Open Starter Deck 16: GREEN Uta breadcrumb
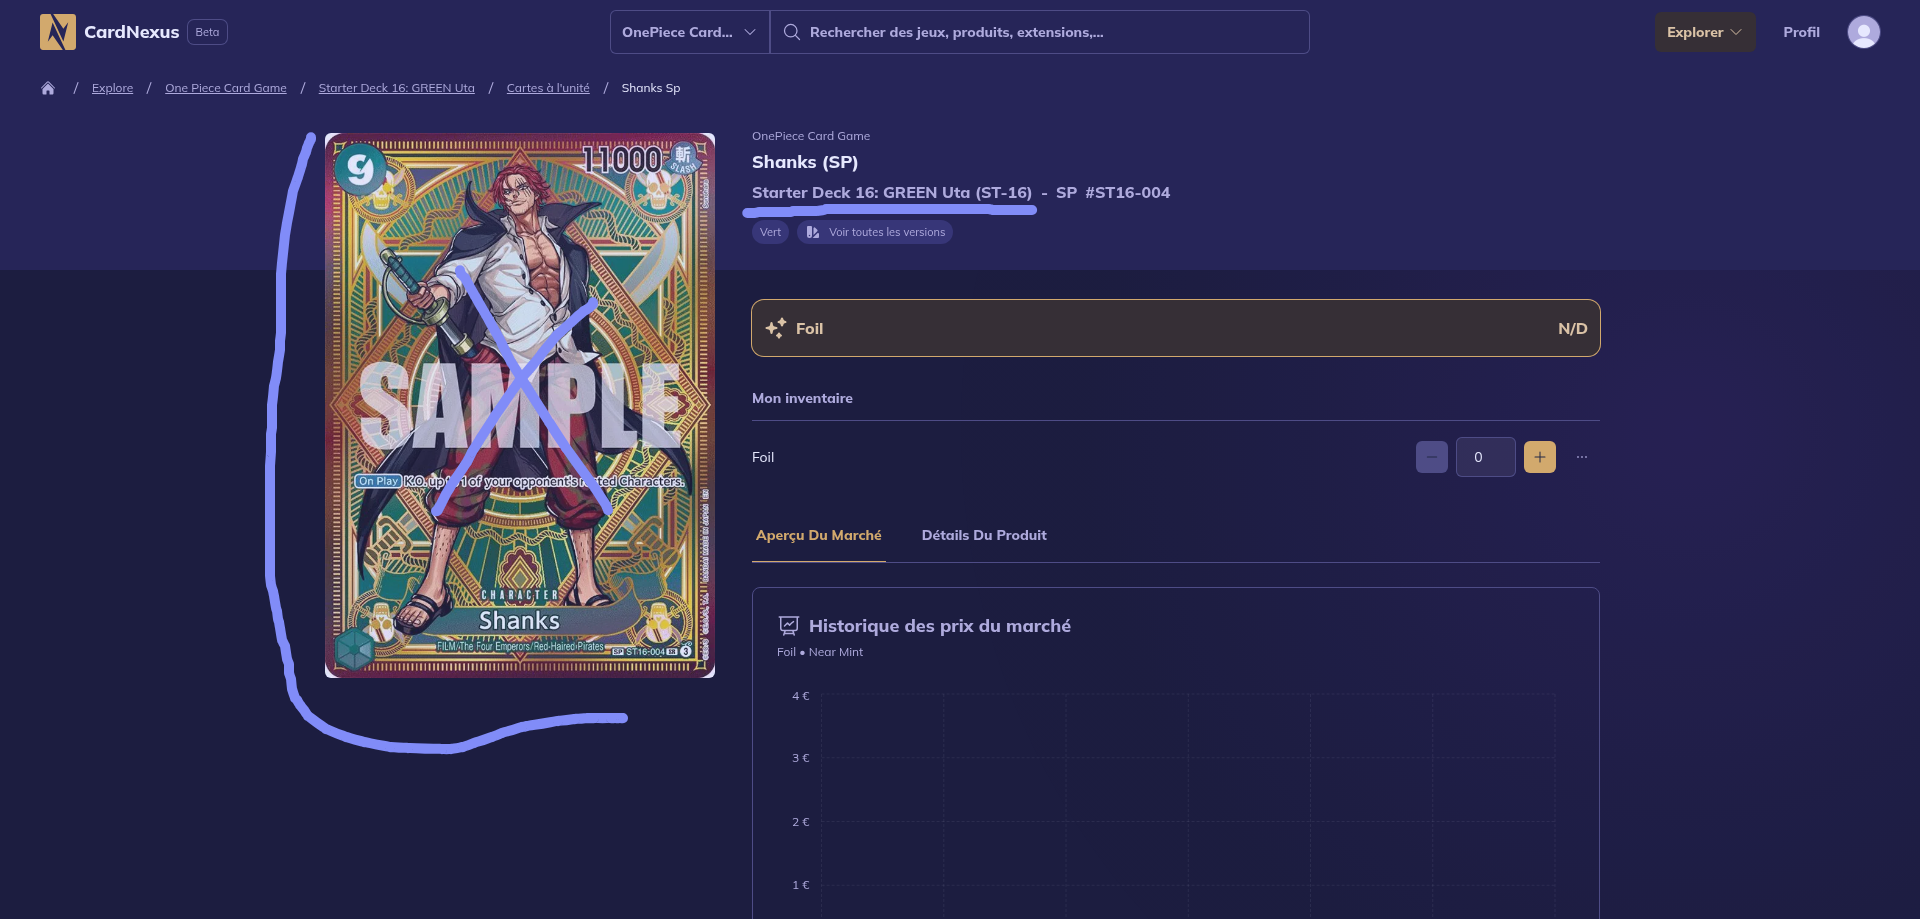1920x919 pixels. [x=396, y=88]
